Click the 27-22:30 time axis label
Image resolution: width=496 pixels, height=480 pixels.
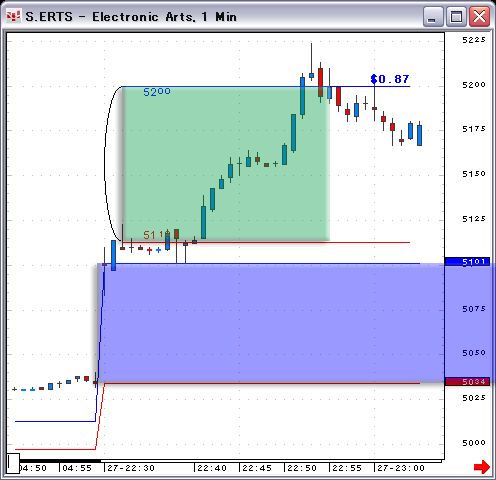(x=131, y=468)
